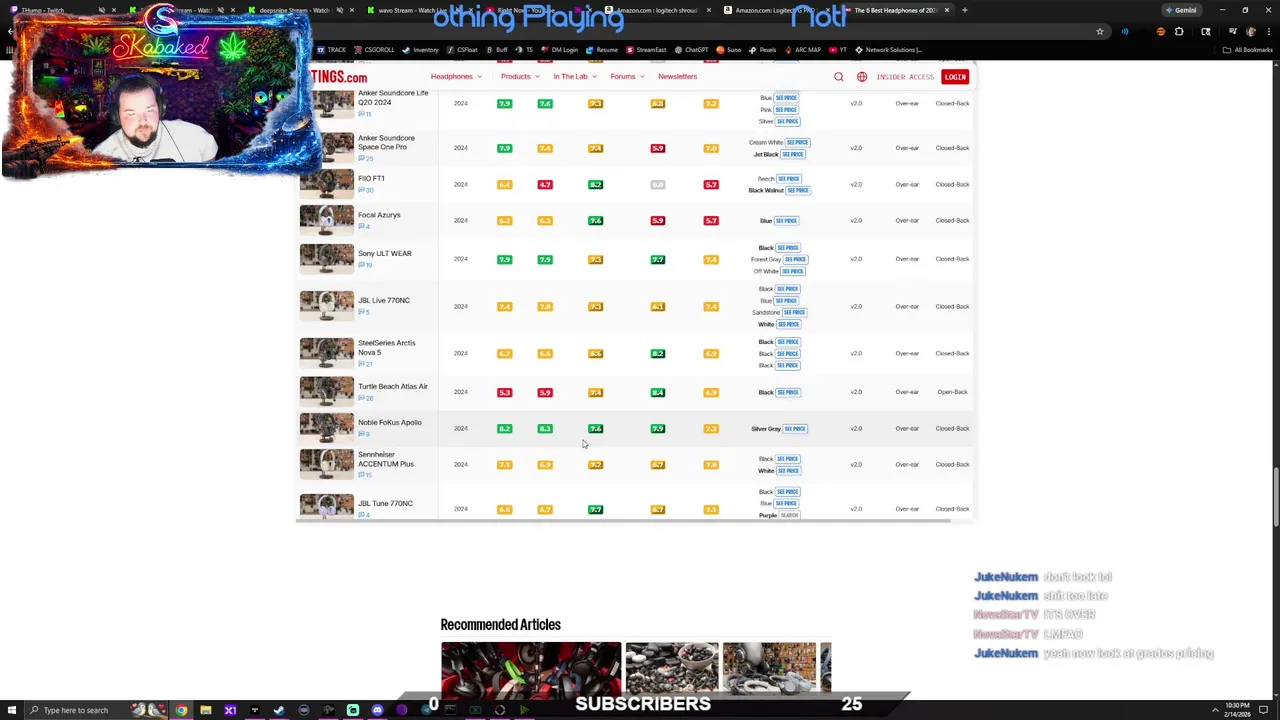See price for Sony ULT WEAR Forest Gray
Screen dimensions: 1280x720
coord(795,259)
